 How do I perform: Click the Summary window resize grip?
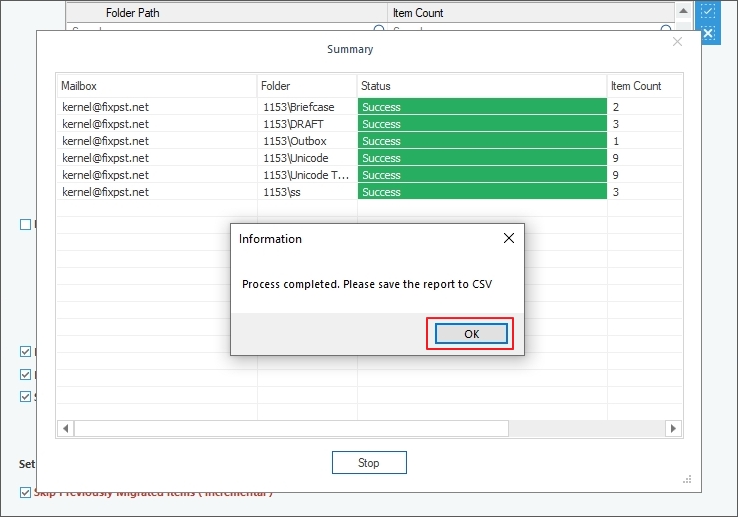coord(687,479)
